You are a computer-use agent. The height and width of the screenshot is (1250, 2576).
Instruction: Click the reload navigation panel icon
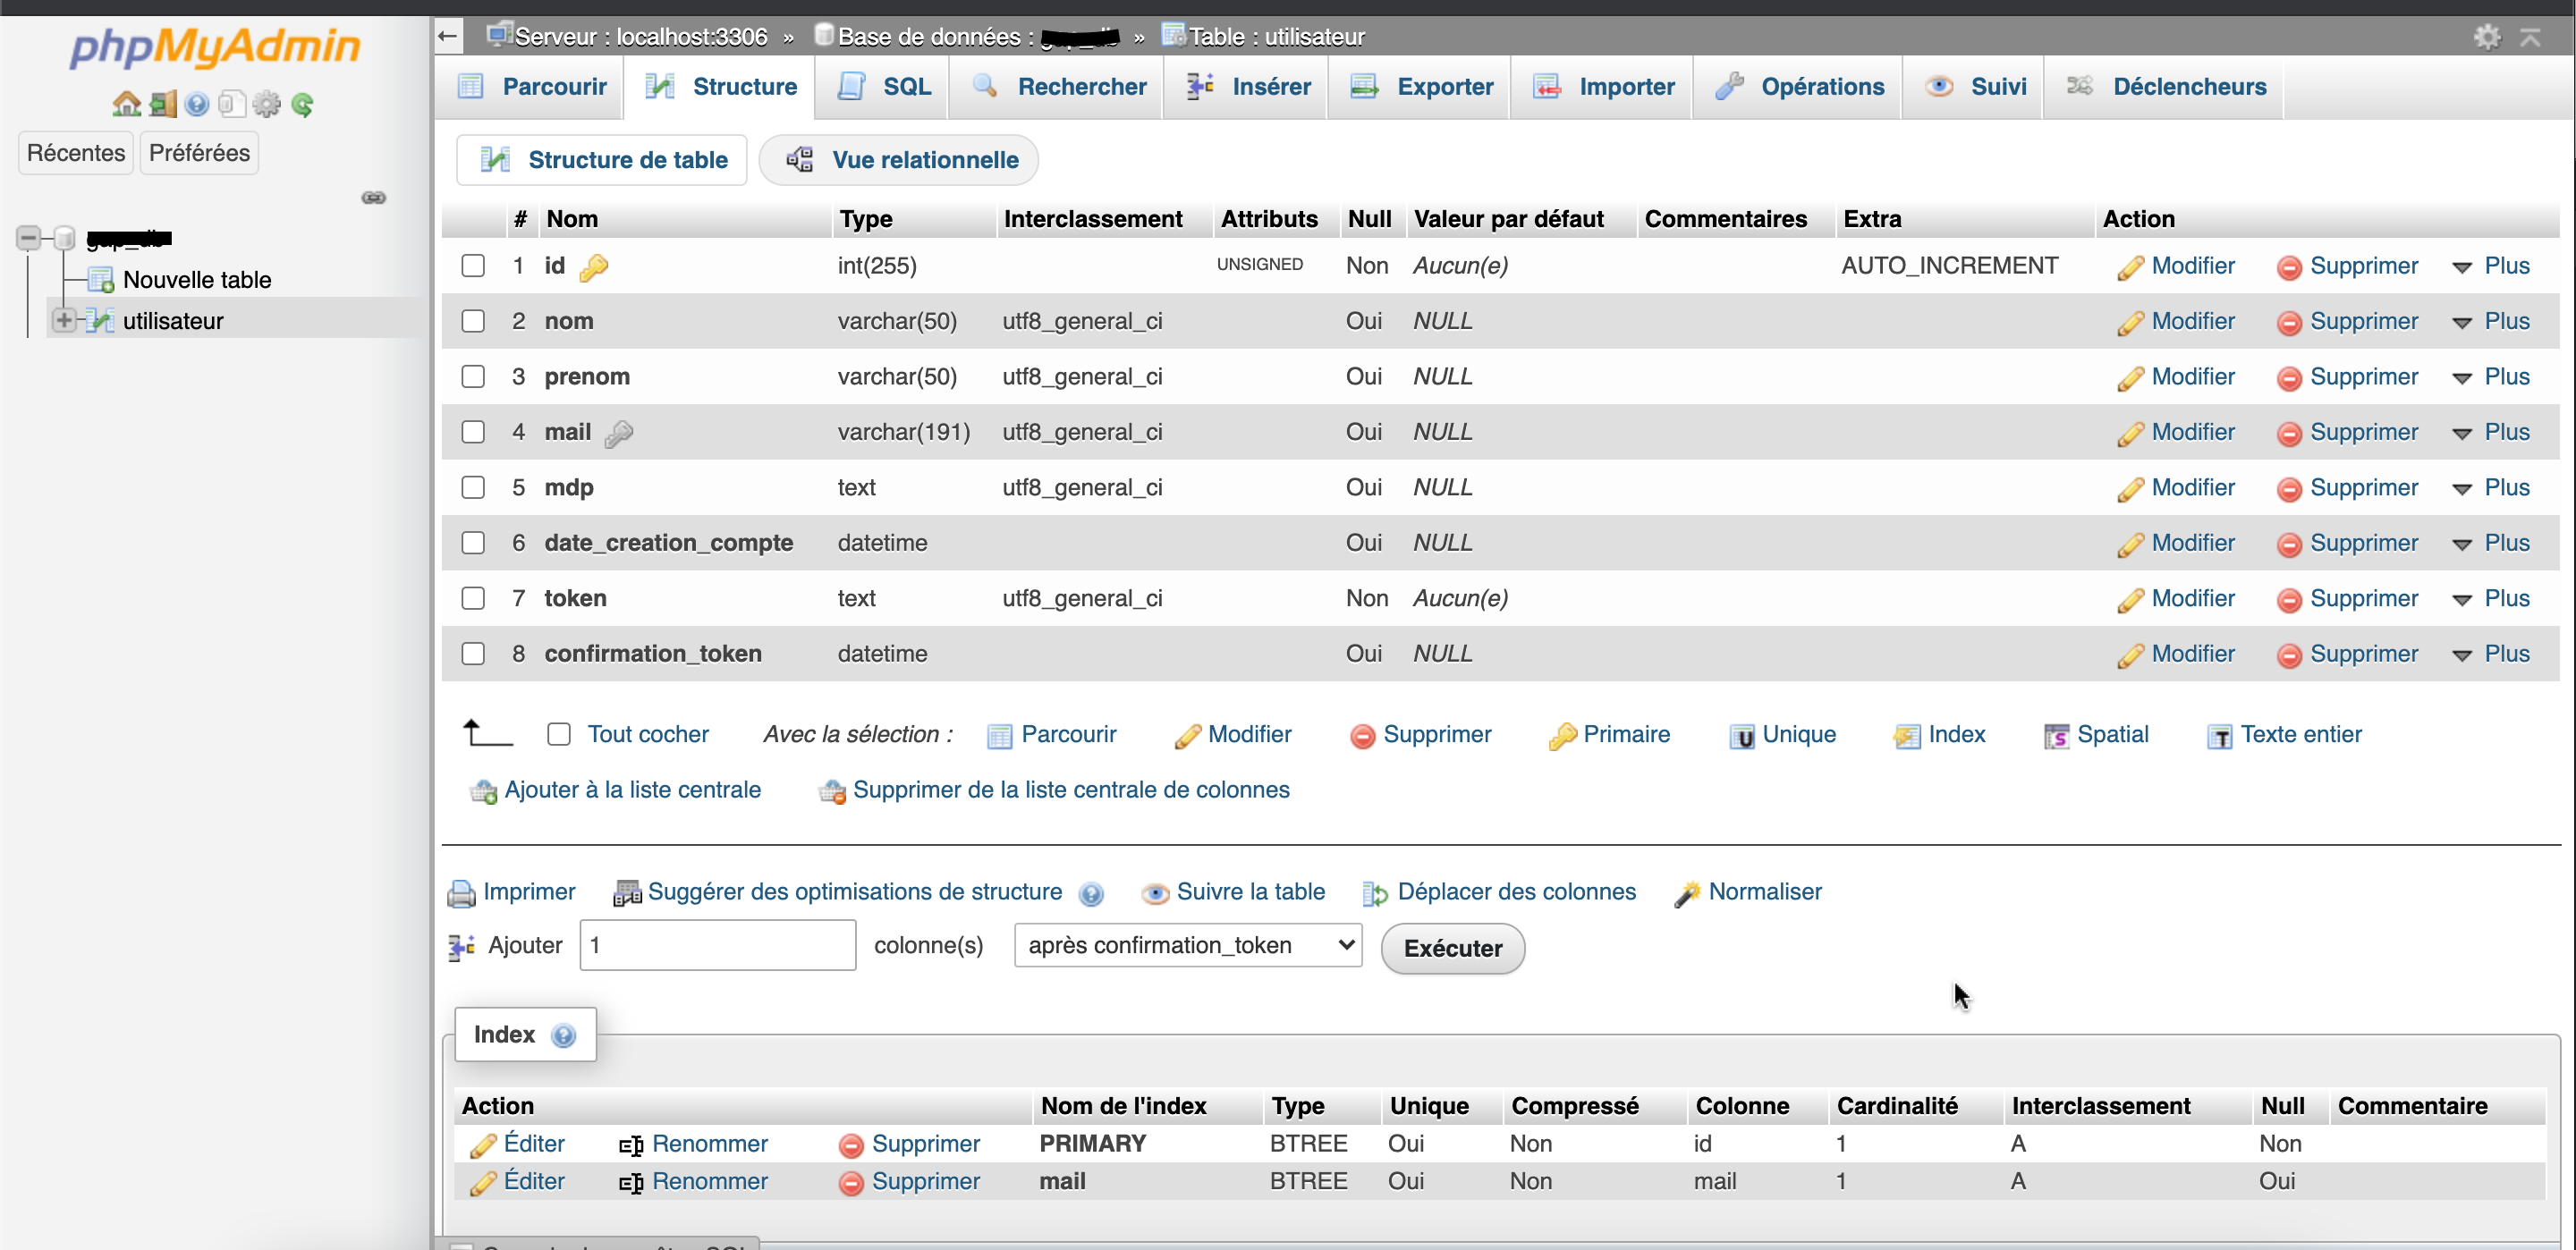(x=302, y=104)
